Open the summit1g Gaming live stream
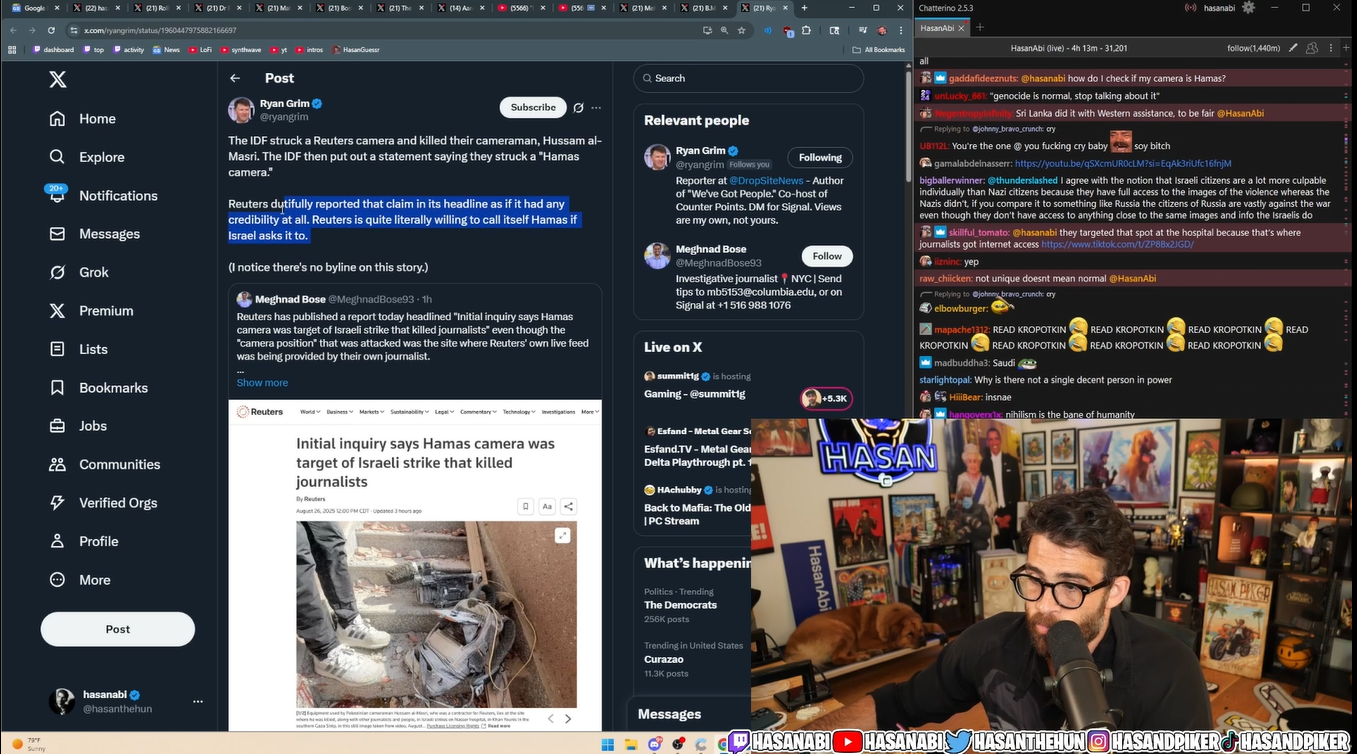Viewport: 1357px width, 754px height. coord(748,387)
